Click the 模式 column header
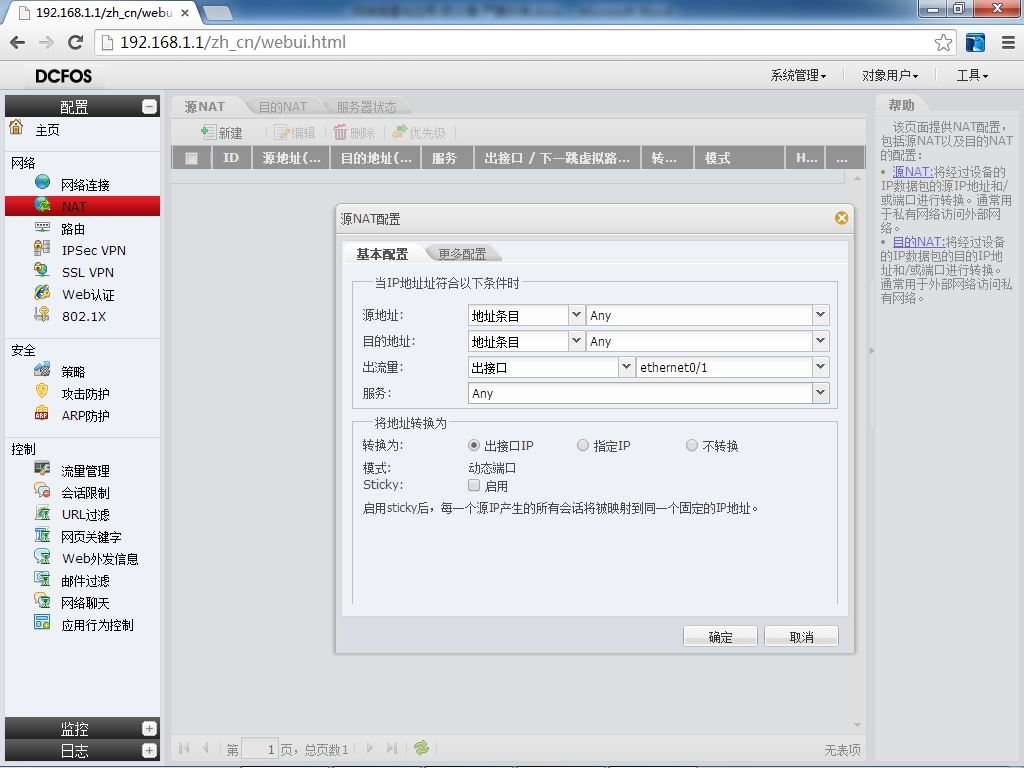The width and height of the screenshot is (1024, 768). (x=739, y=158)
